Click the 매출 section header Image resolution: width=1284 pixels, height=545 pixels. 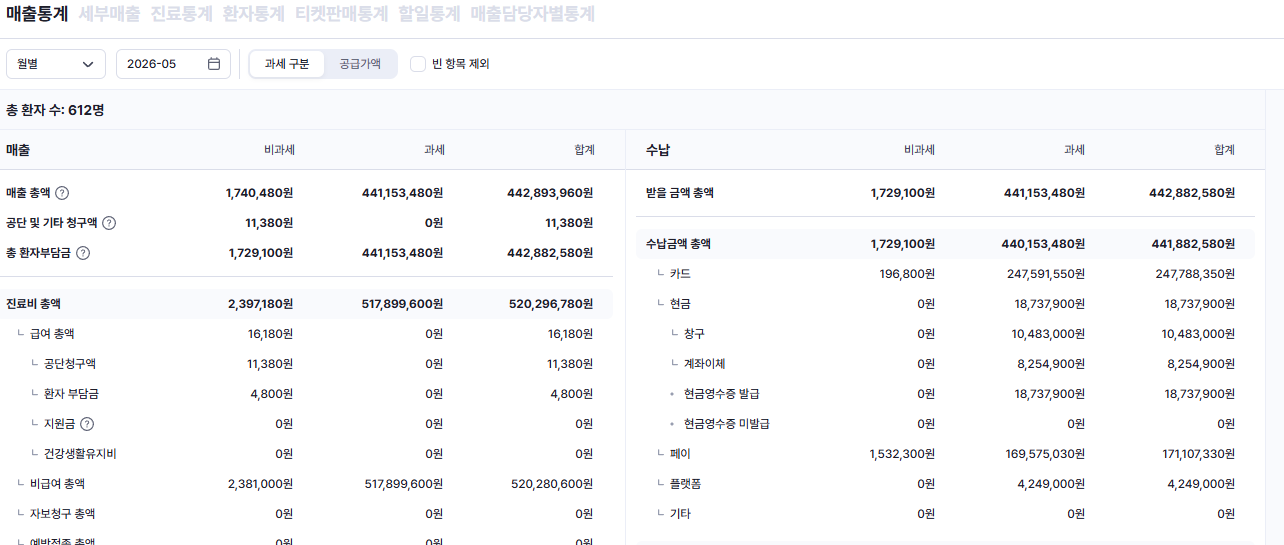[x=18, y=150]
